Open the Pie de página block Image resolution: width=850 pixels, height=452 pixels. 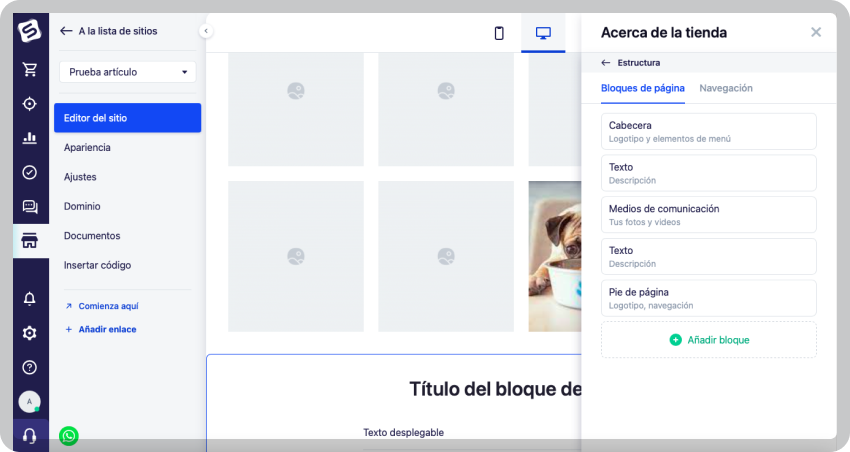point(709,298)
